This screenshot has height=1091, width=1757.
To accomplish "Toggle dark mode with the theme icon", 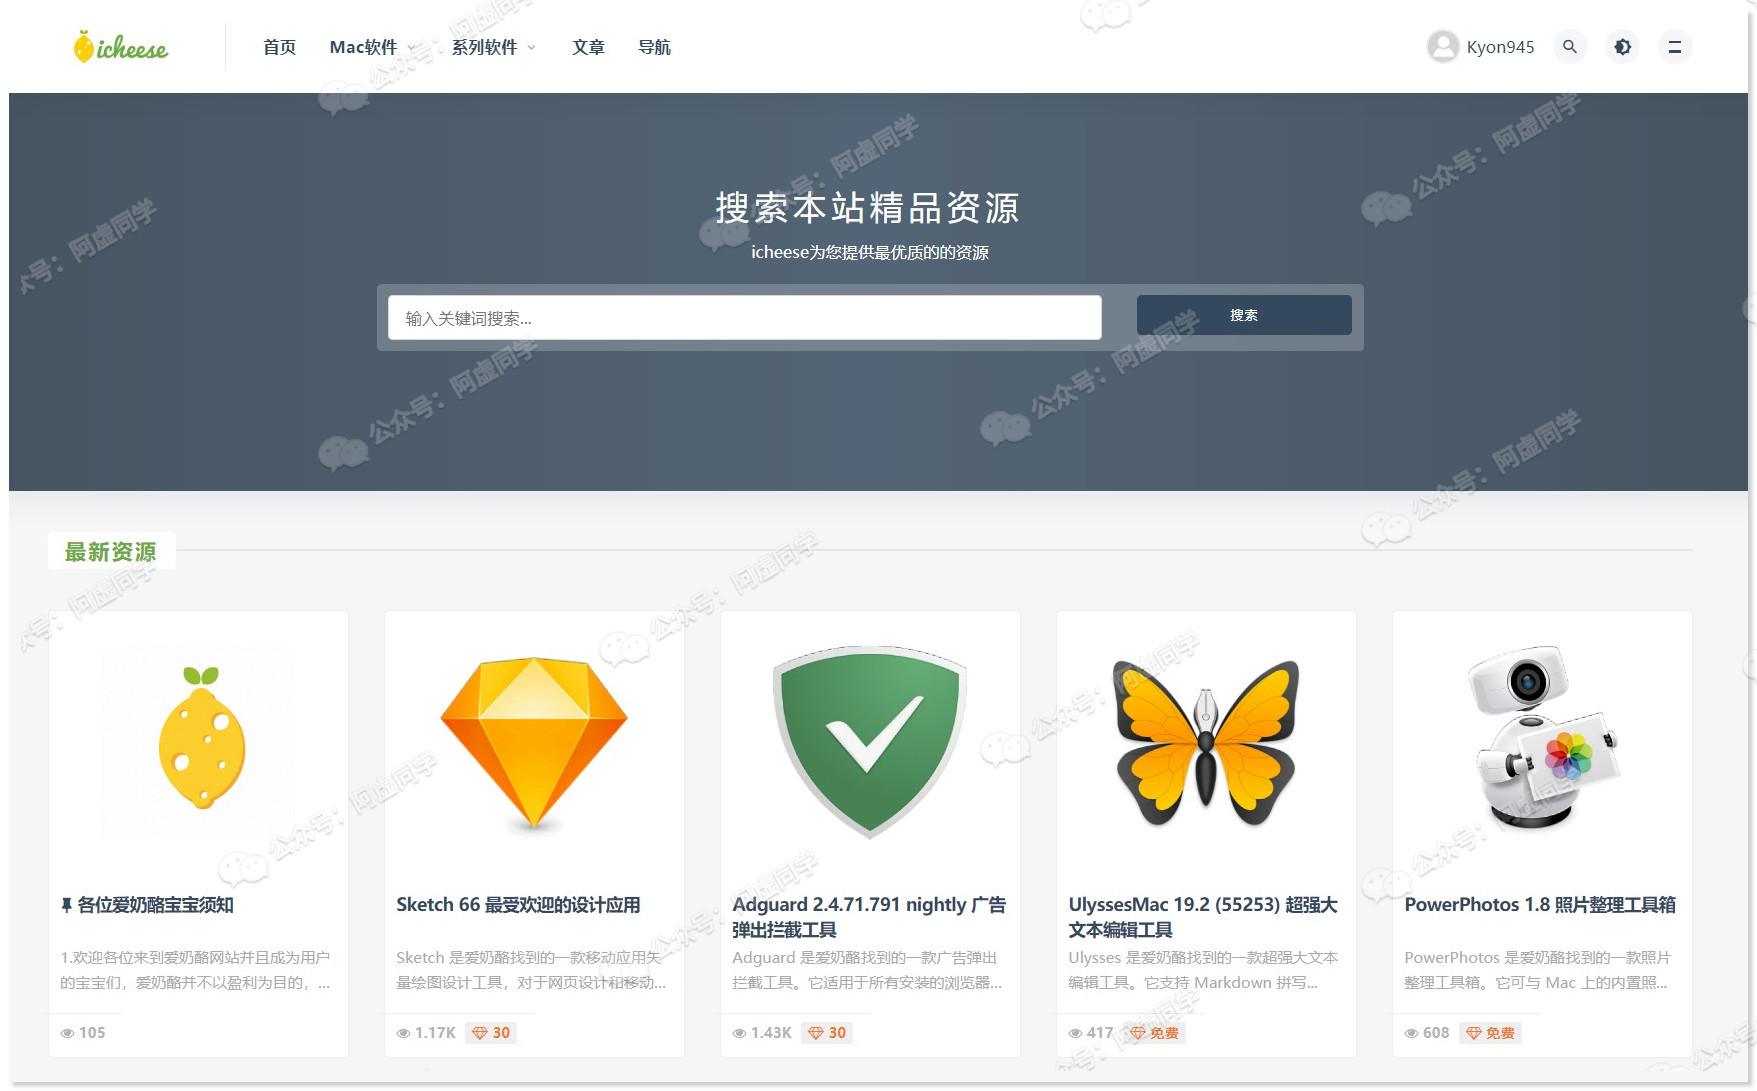I will pos(1622,47).
